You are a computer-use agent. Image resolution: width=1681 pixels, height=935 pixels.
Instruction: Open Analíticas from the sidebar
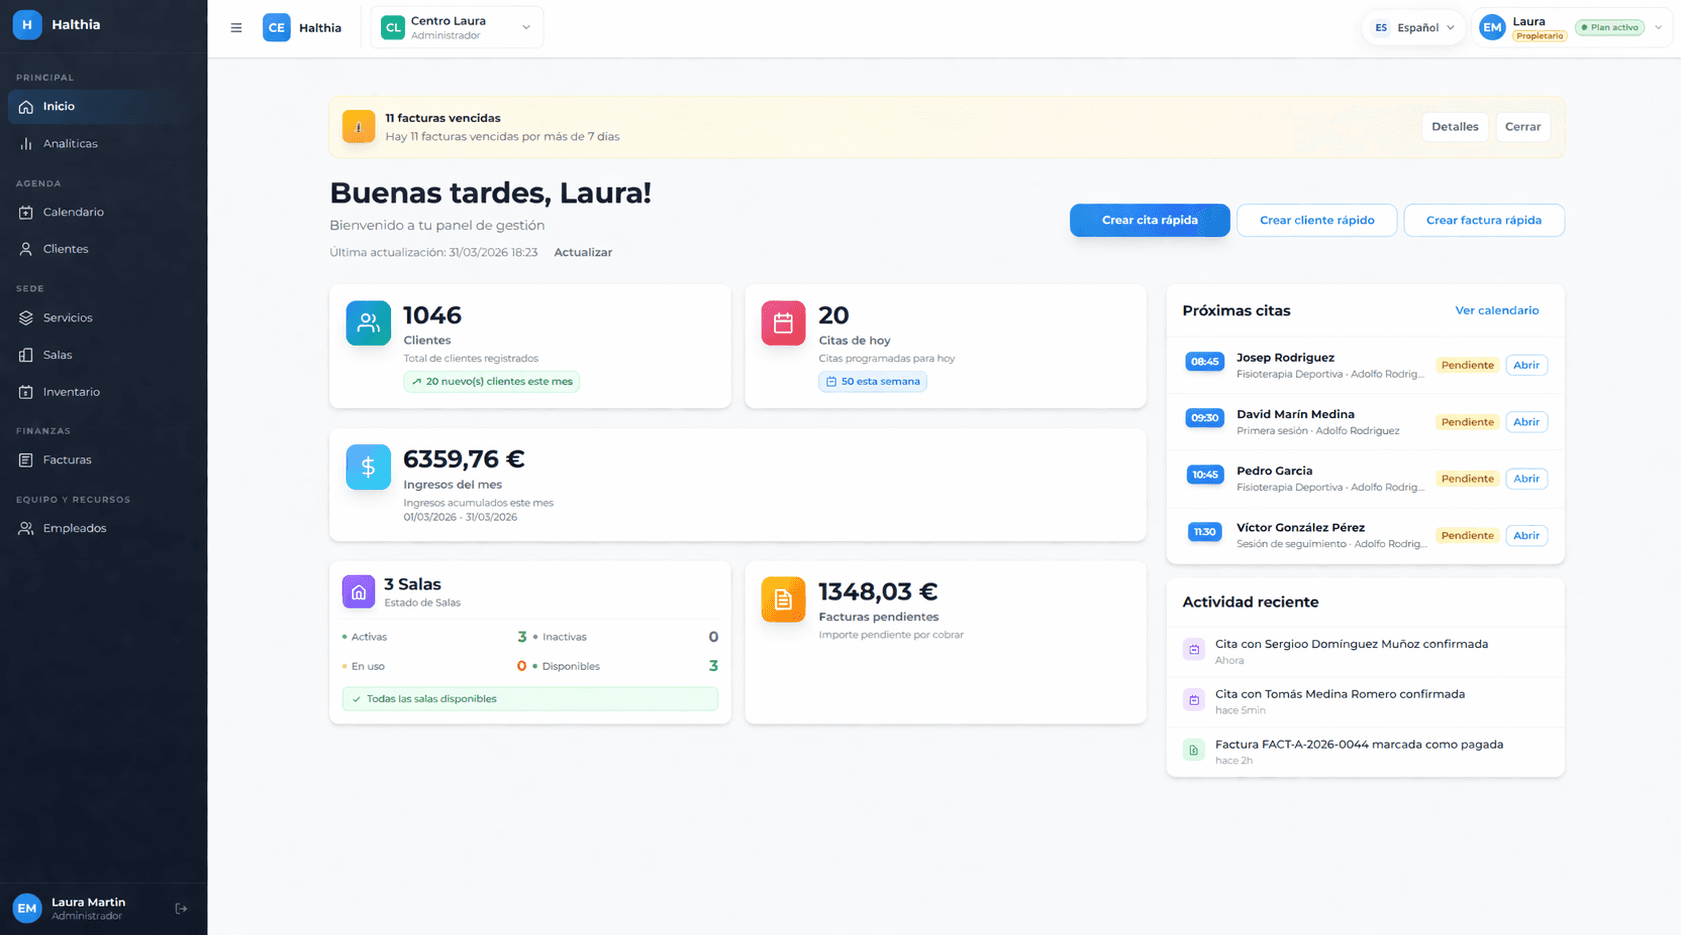pyautogui.click(x=70, y=143)
